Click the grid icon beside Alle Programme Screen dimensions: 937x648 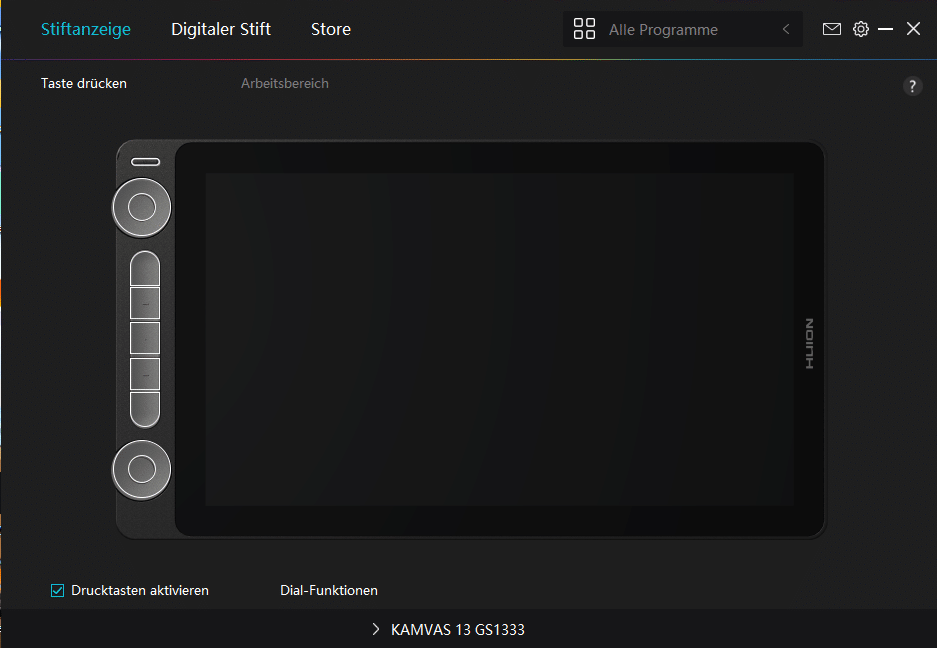[x=584, y=30]
